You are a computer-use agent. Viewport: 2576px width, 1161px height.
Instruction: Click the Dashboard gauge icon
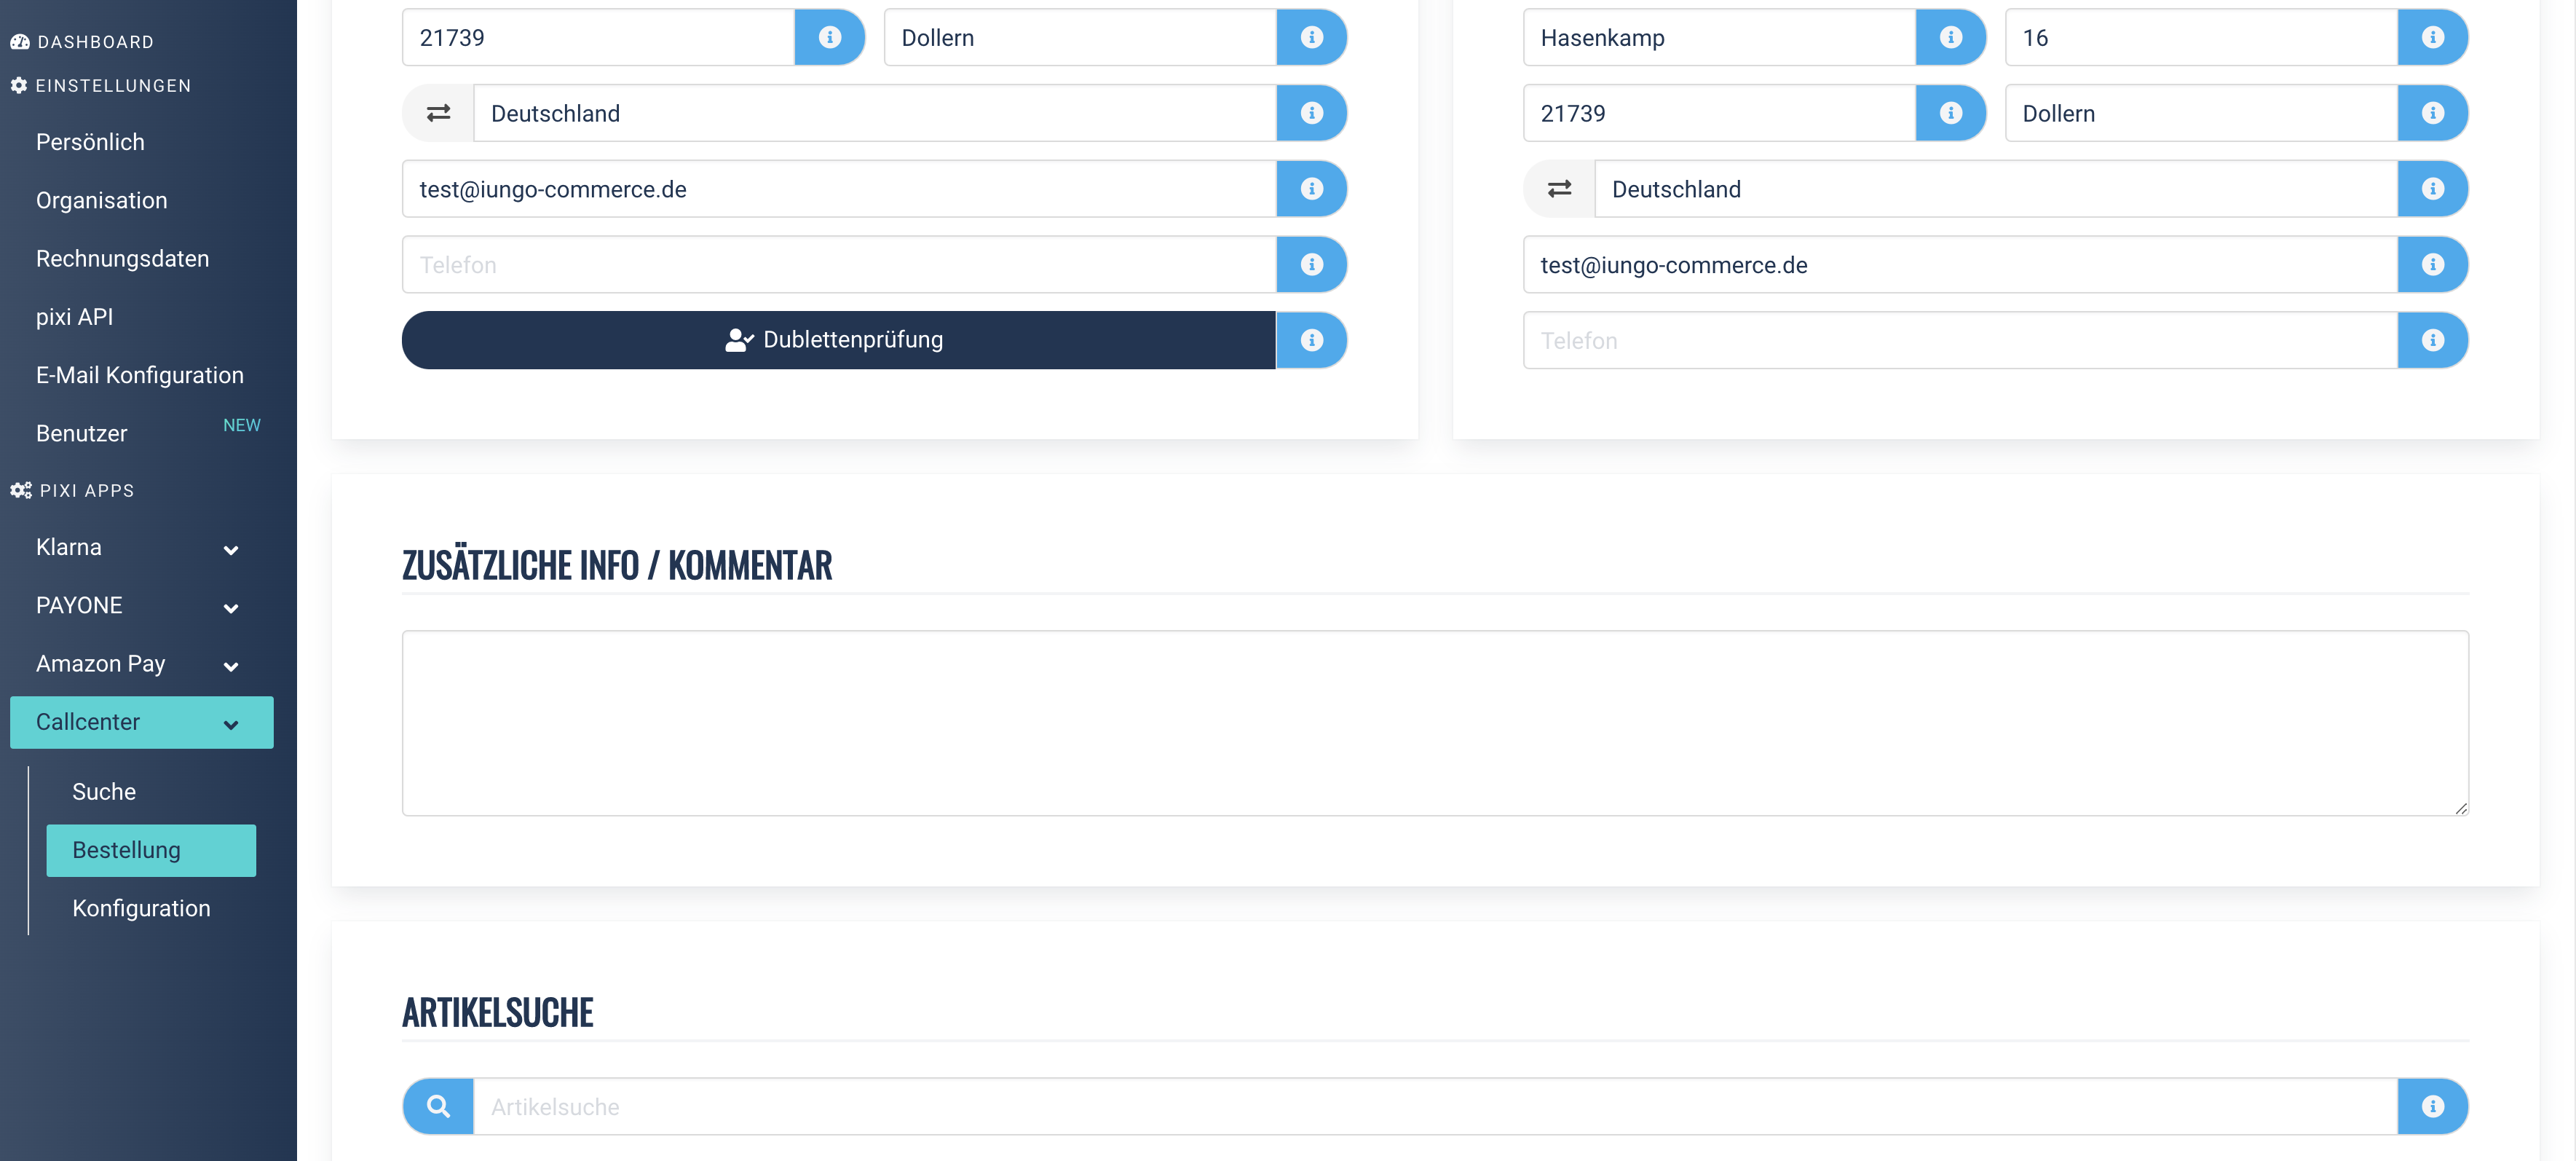(20, 42)
